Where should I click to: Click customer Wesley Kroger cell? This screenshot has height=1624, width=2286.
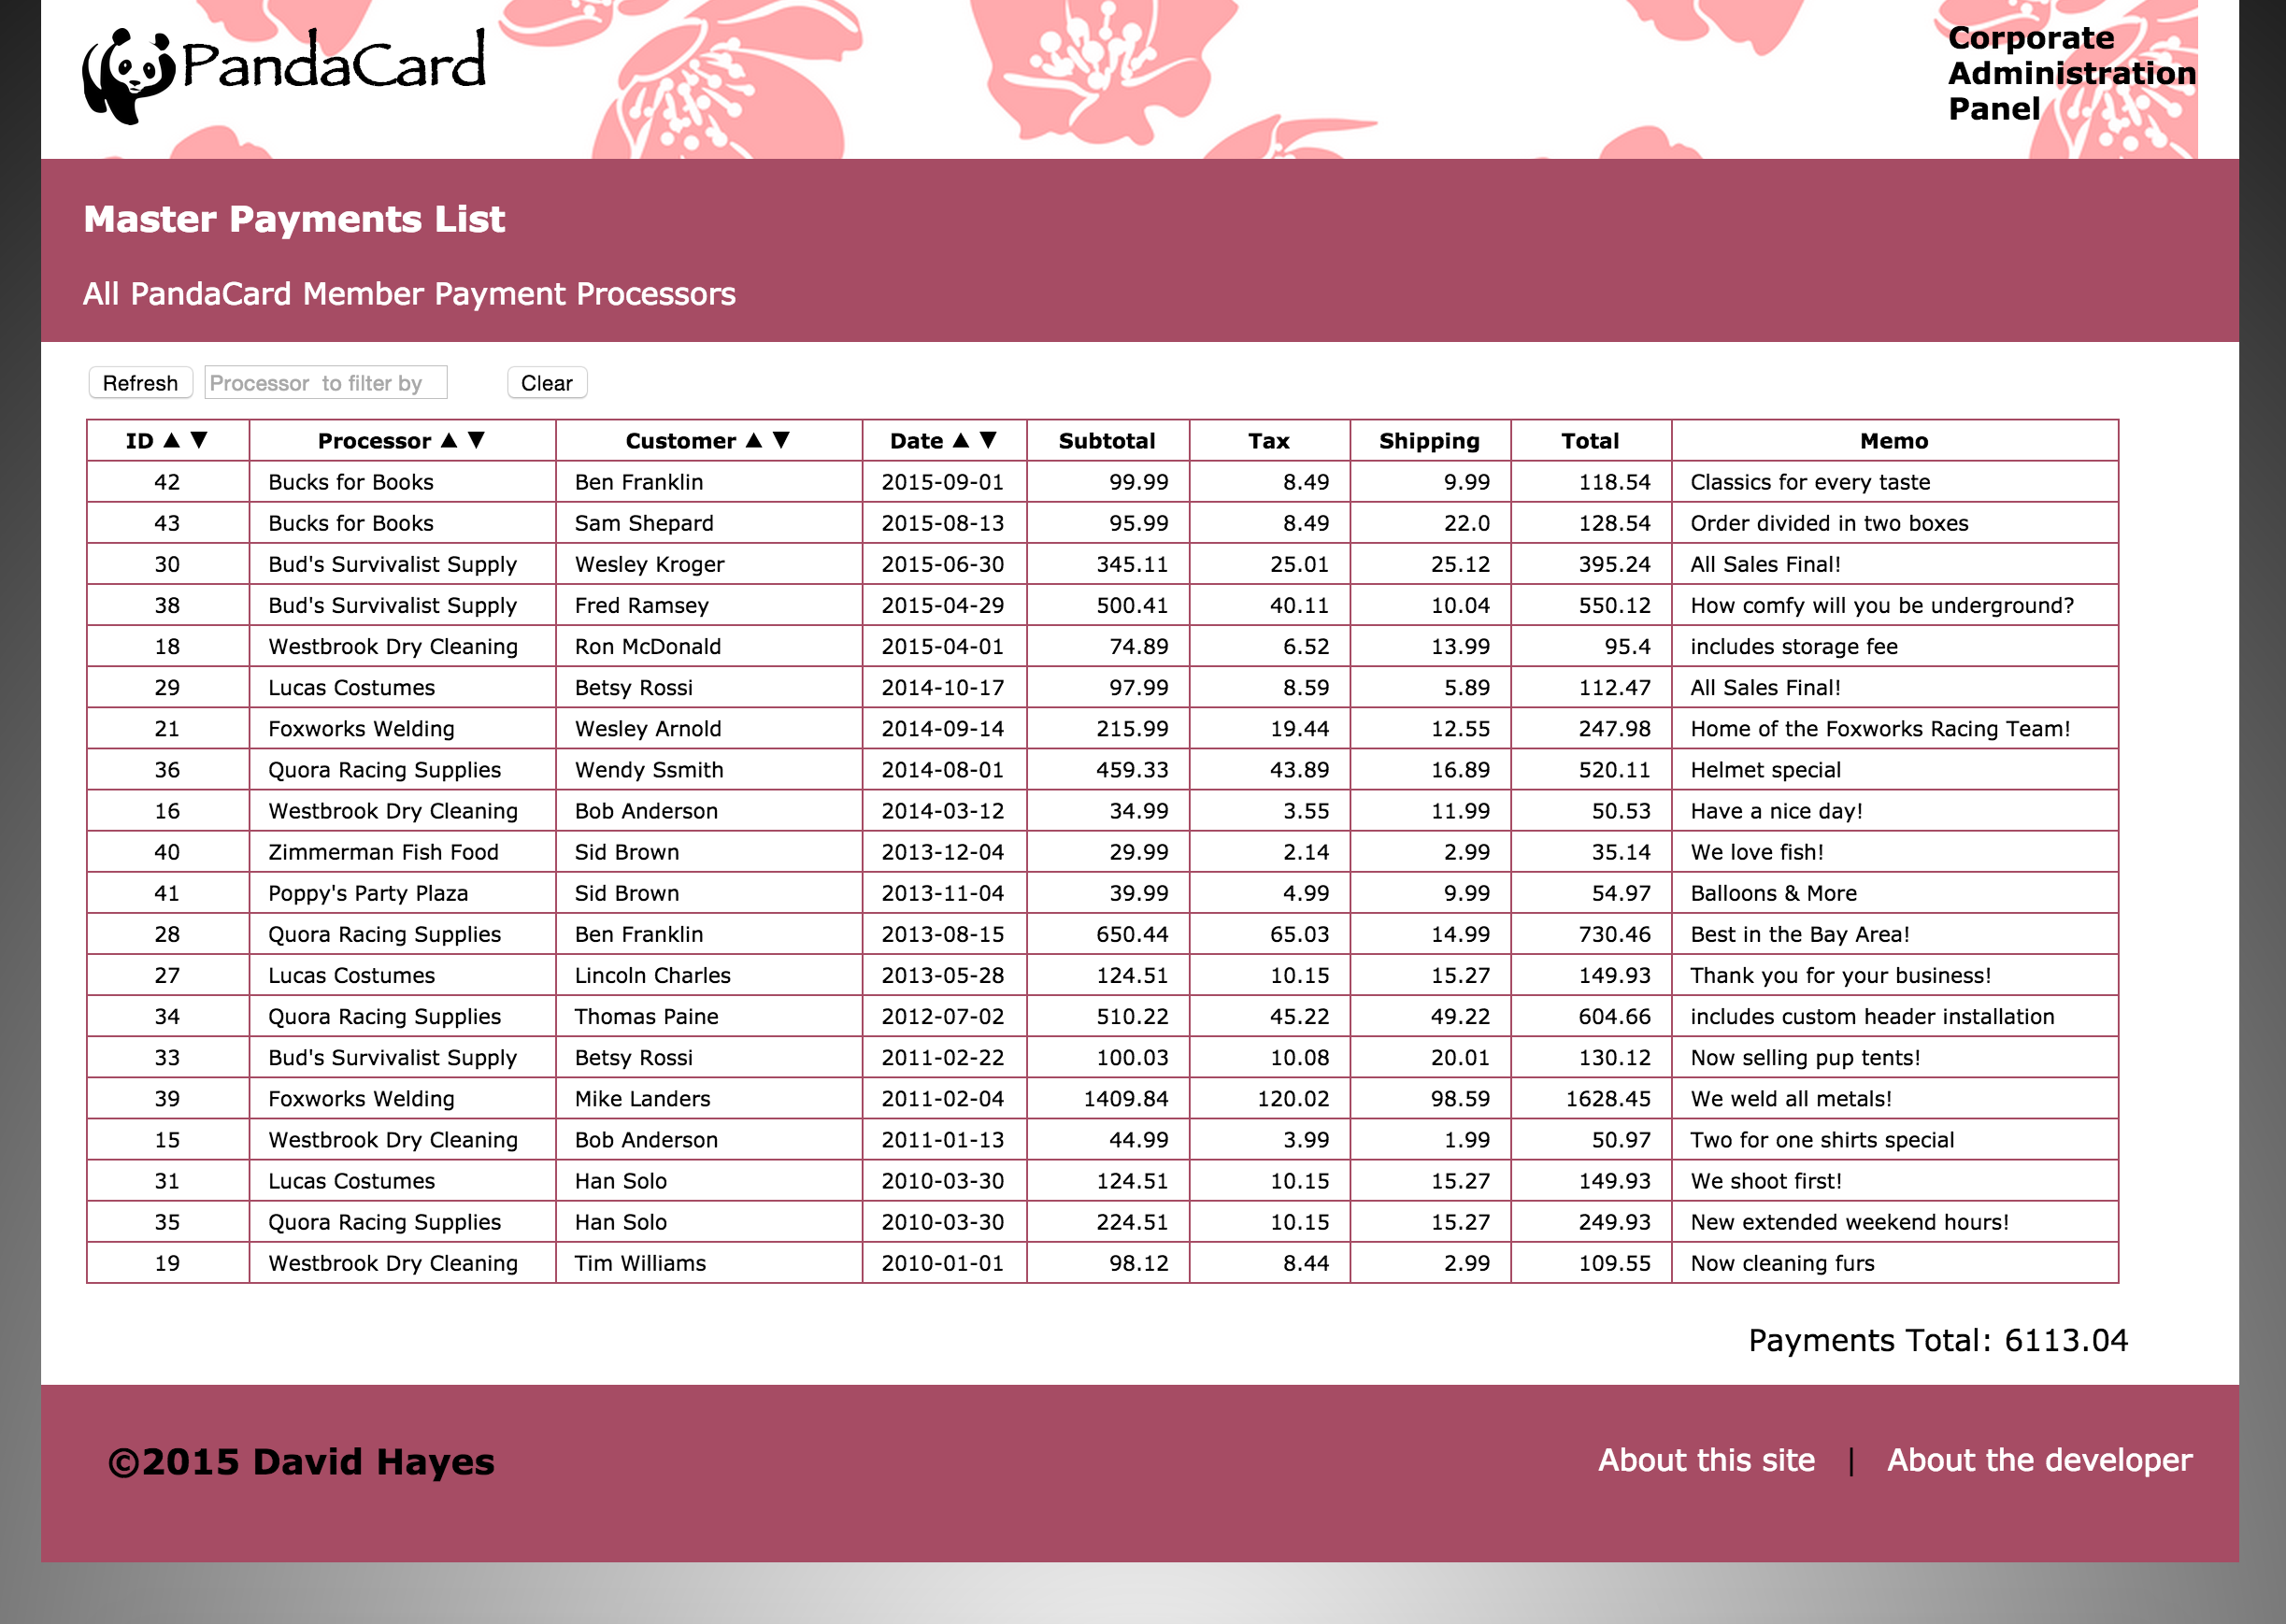[x=649, y=565]
